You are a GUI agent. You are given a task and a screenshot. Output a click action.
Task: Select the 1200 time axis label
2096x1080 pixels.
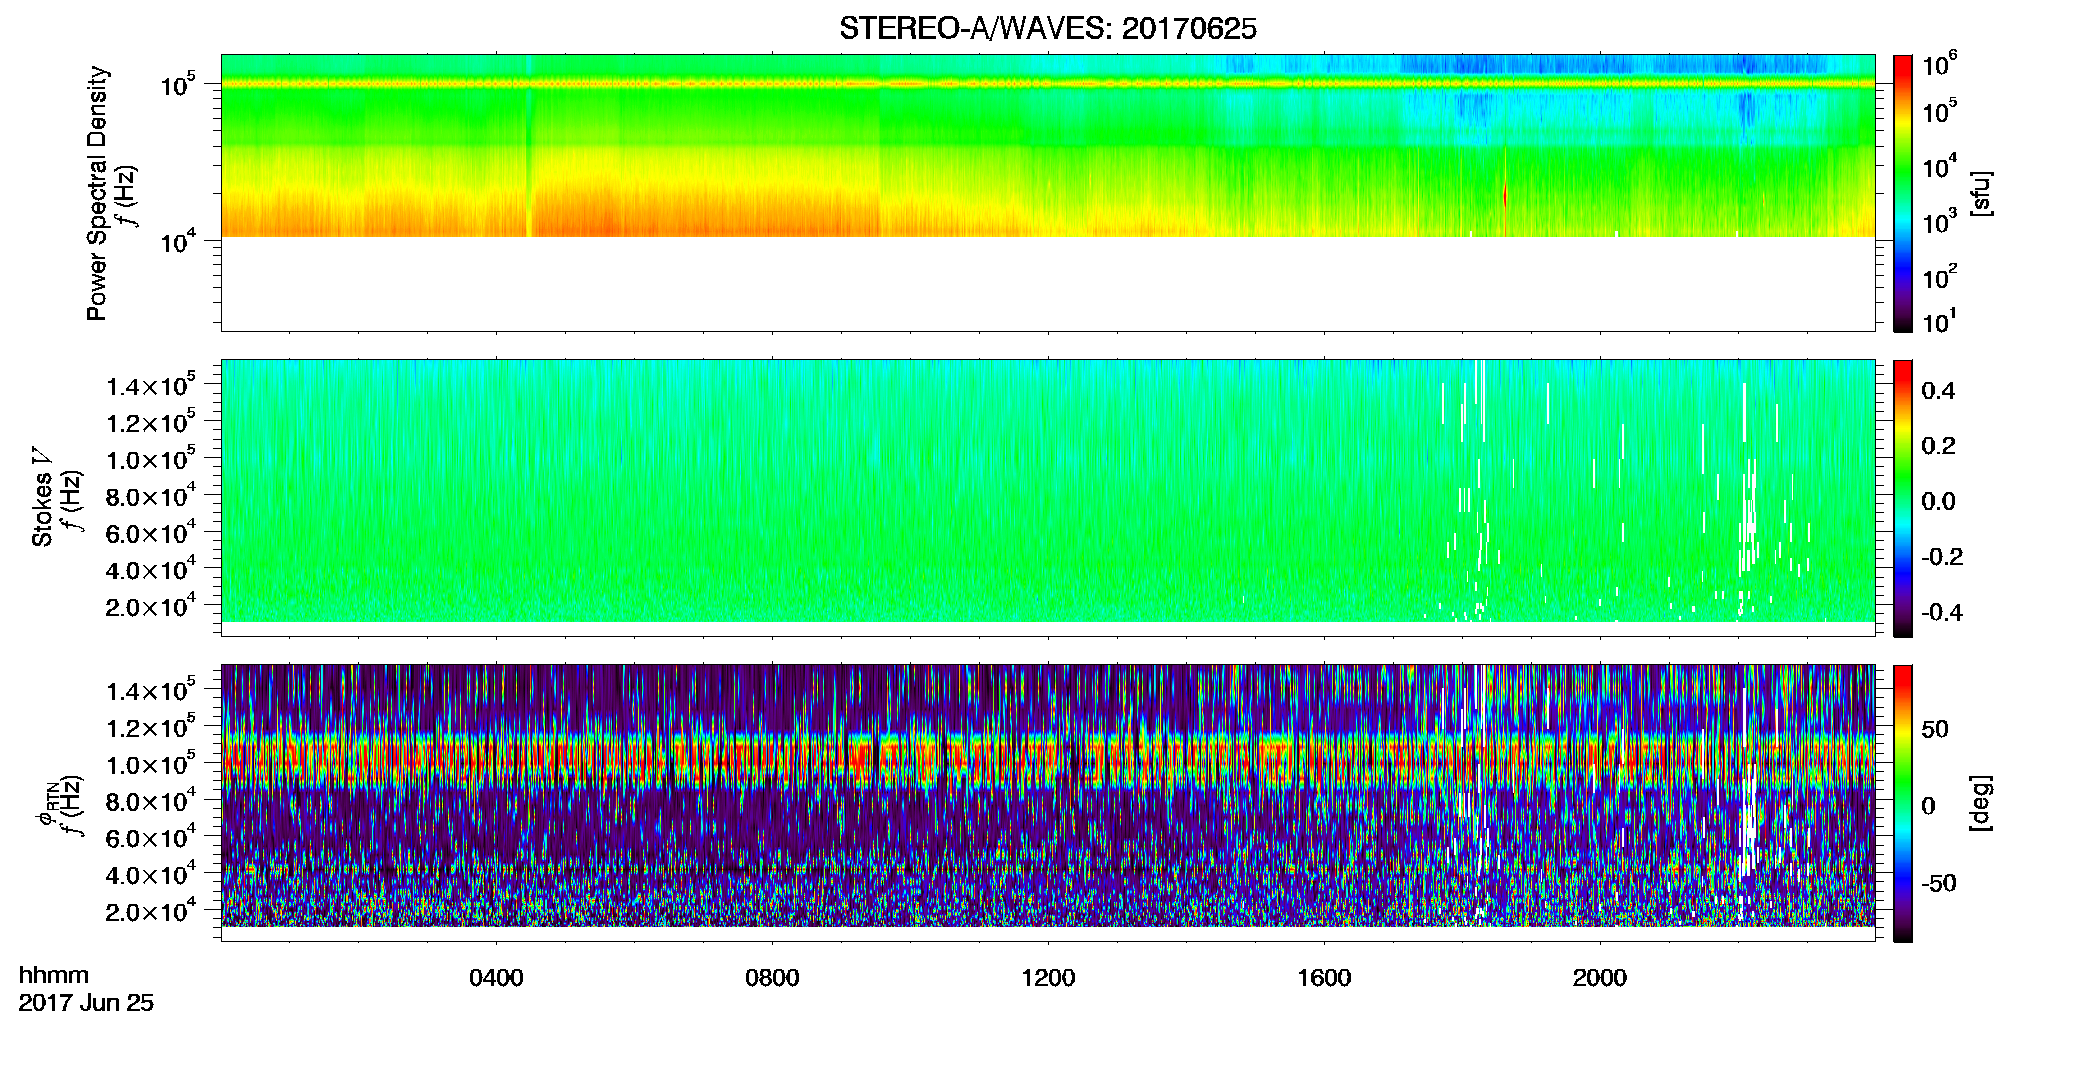click(1048, 978)
